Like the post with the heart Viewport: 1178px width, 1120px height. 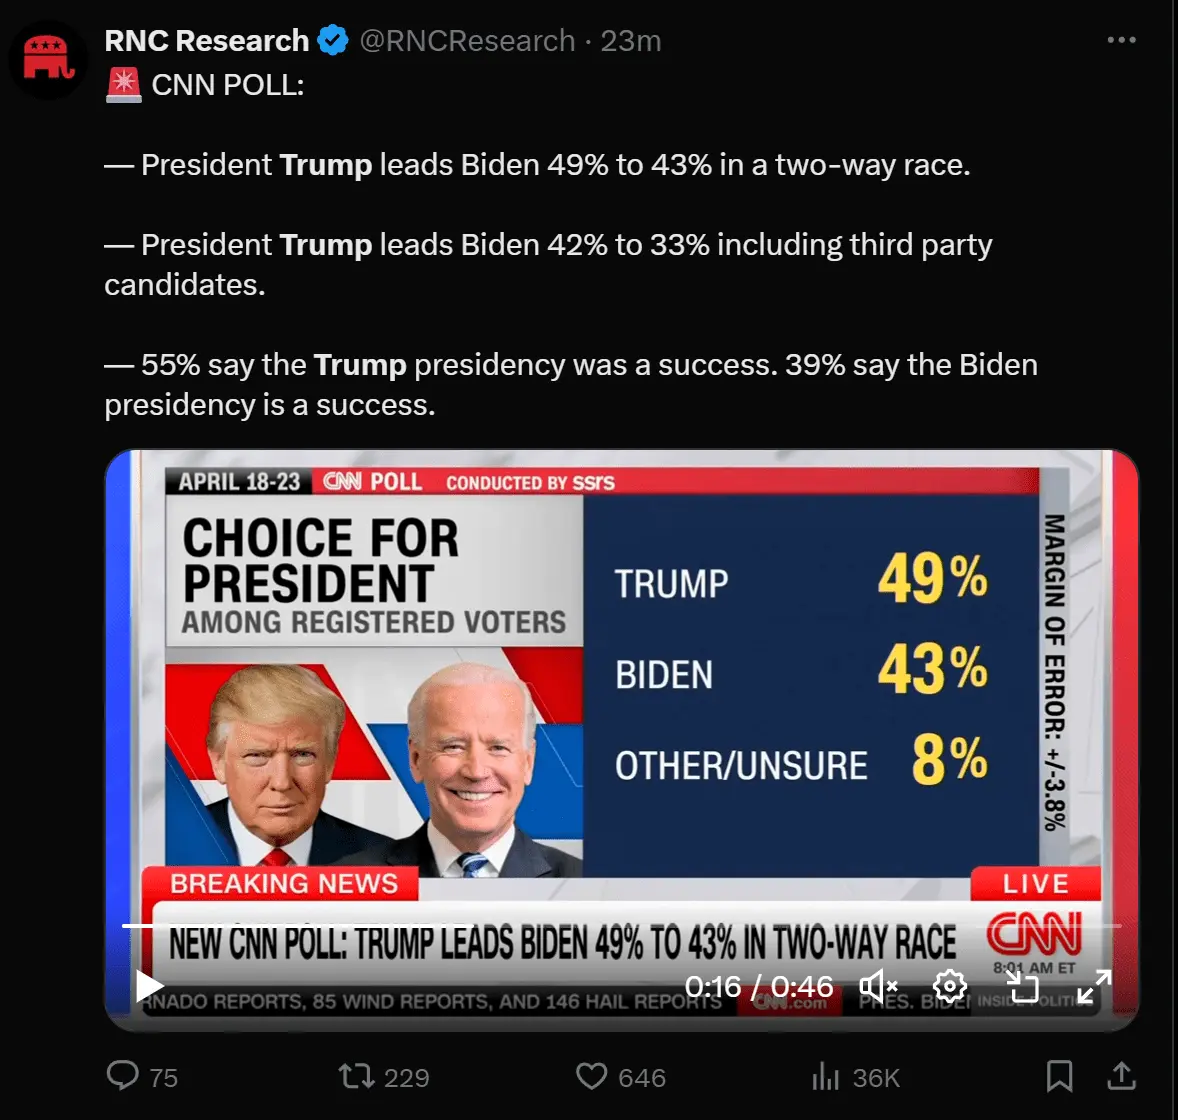592,1076
